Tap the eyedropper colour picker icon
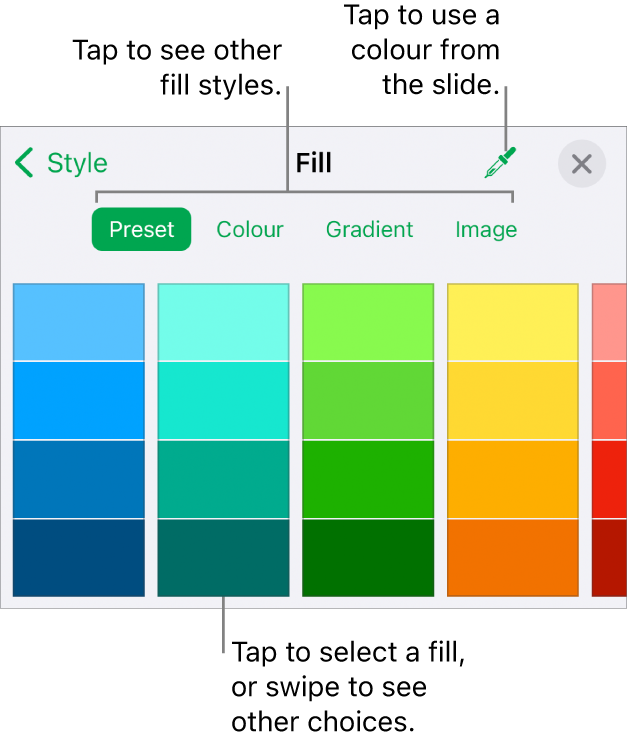The image size is (627, 745). pos(499,163)
